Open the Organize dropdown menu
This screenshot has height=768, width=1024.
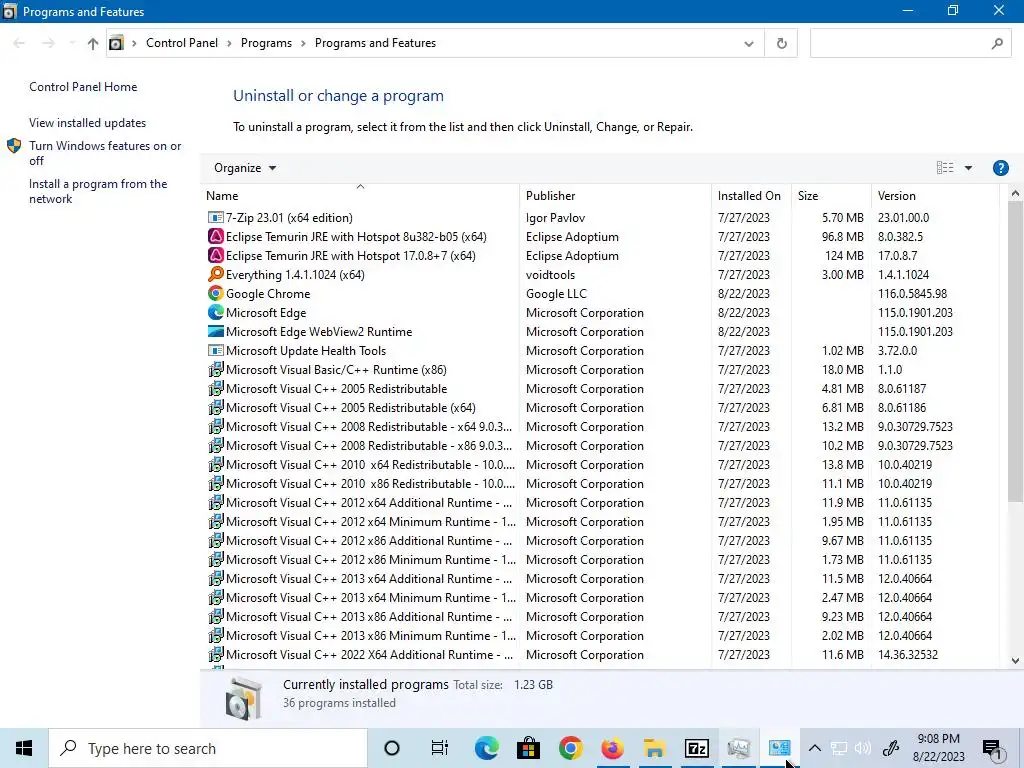[245, 168]
